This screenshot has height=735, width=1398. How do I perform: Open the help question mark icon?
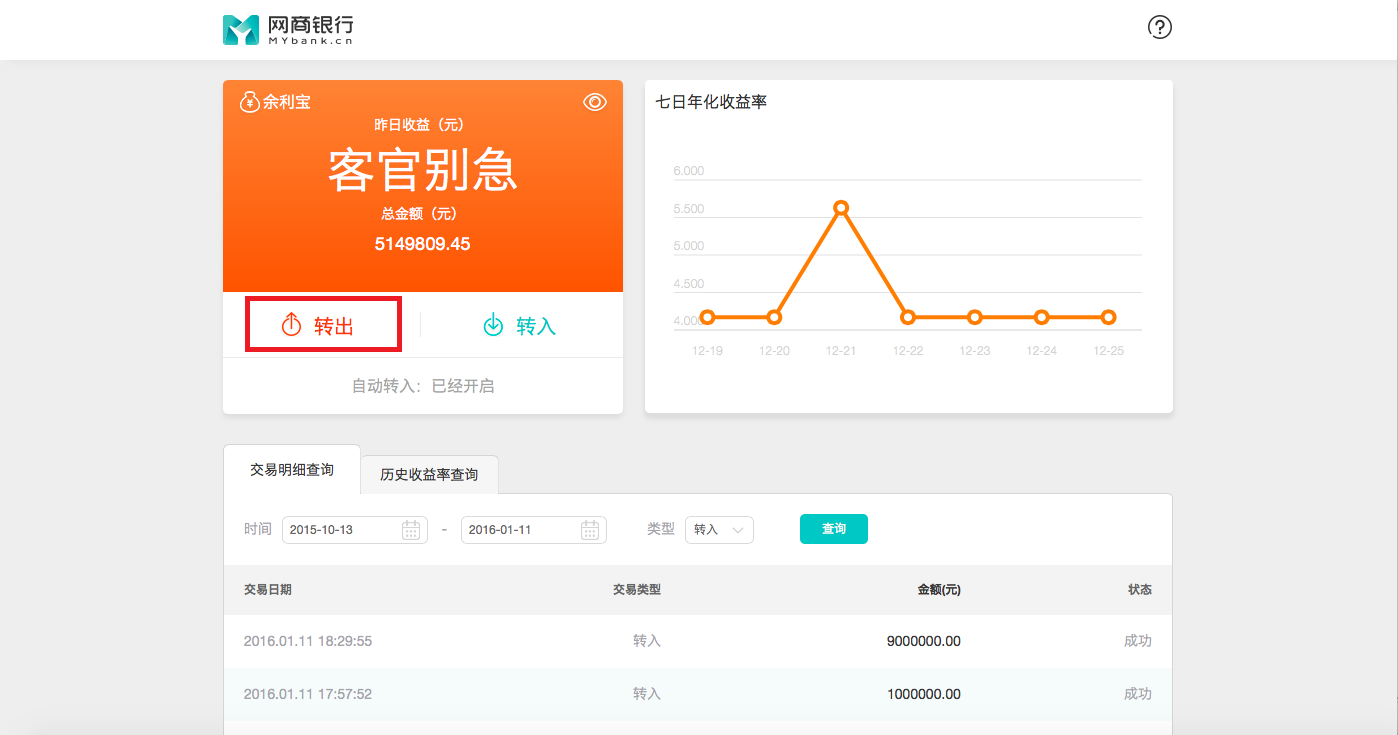click(1159, 27)
